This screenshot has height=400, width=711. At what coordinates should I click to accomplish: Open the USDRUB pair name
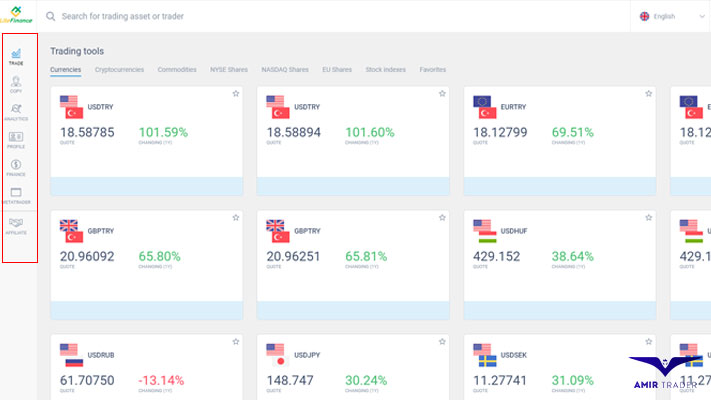click(101, 355)
